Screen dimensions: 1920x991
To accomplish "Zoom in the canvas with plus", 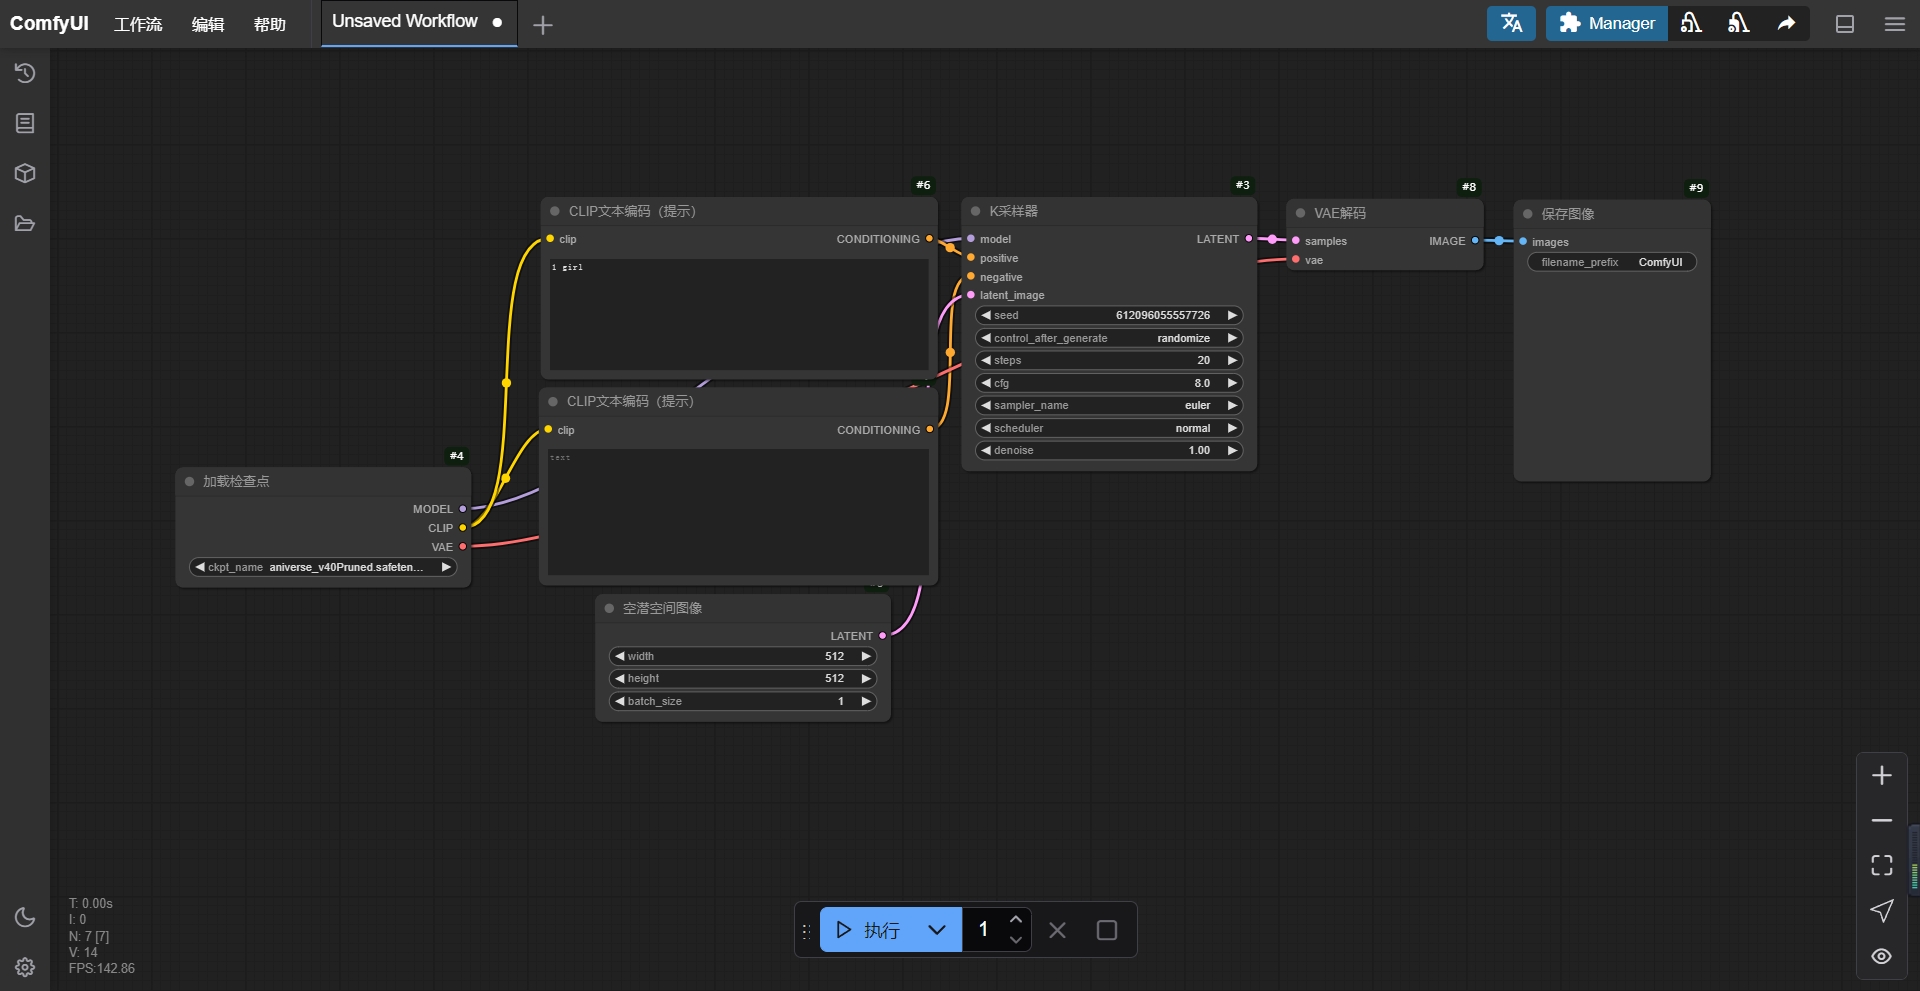I will coord(1881,776).
